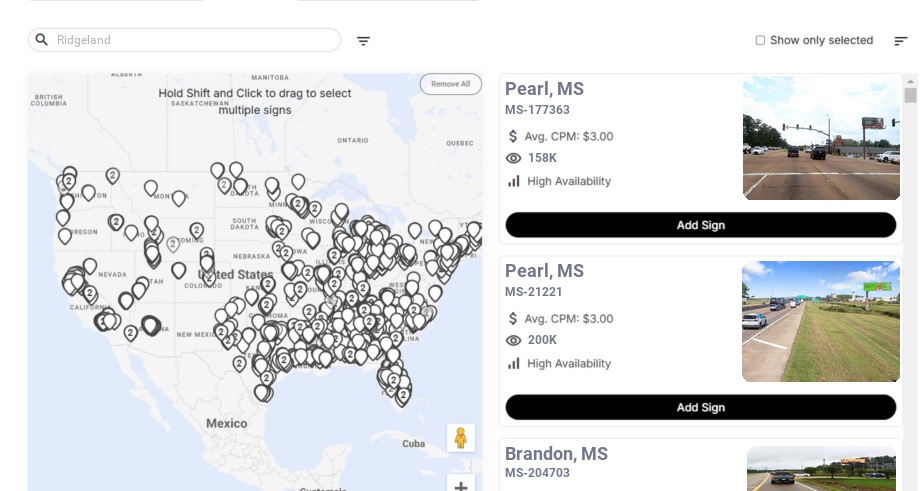Click the availability bars icon for MS-21221
Image resolution: width=920 pixels, height=491 pixels.
(514, 363)
